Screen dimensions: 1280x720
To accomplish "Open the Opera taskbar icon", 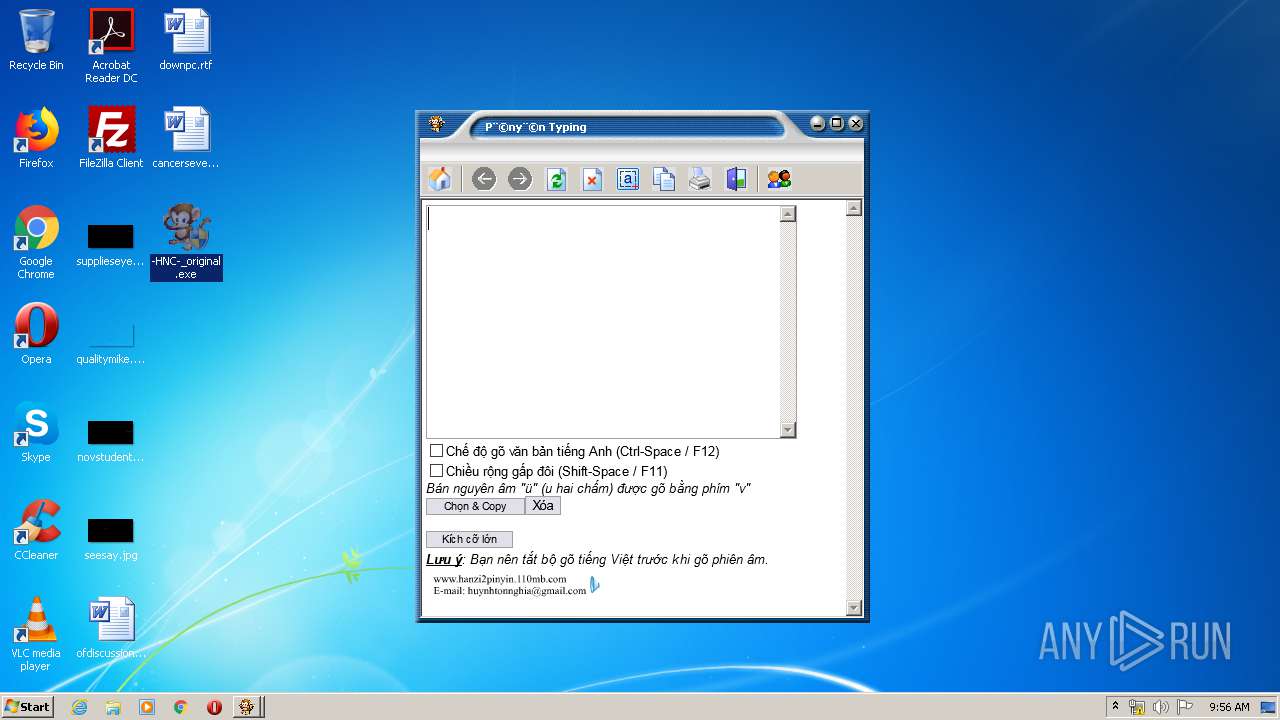I will coord(214,707).
